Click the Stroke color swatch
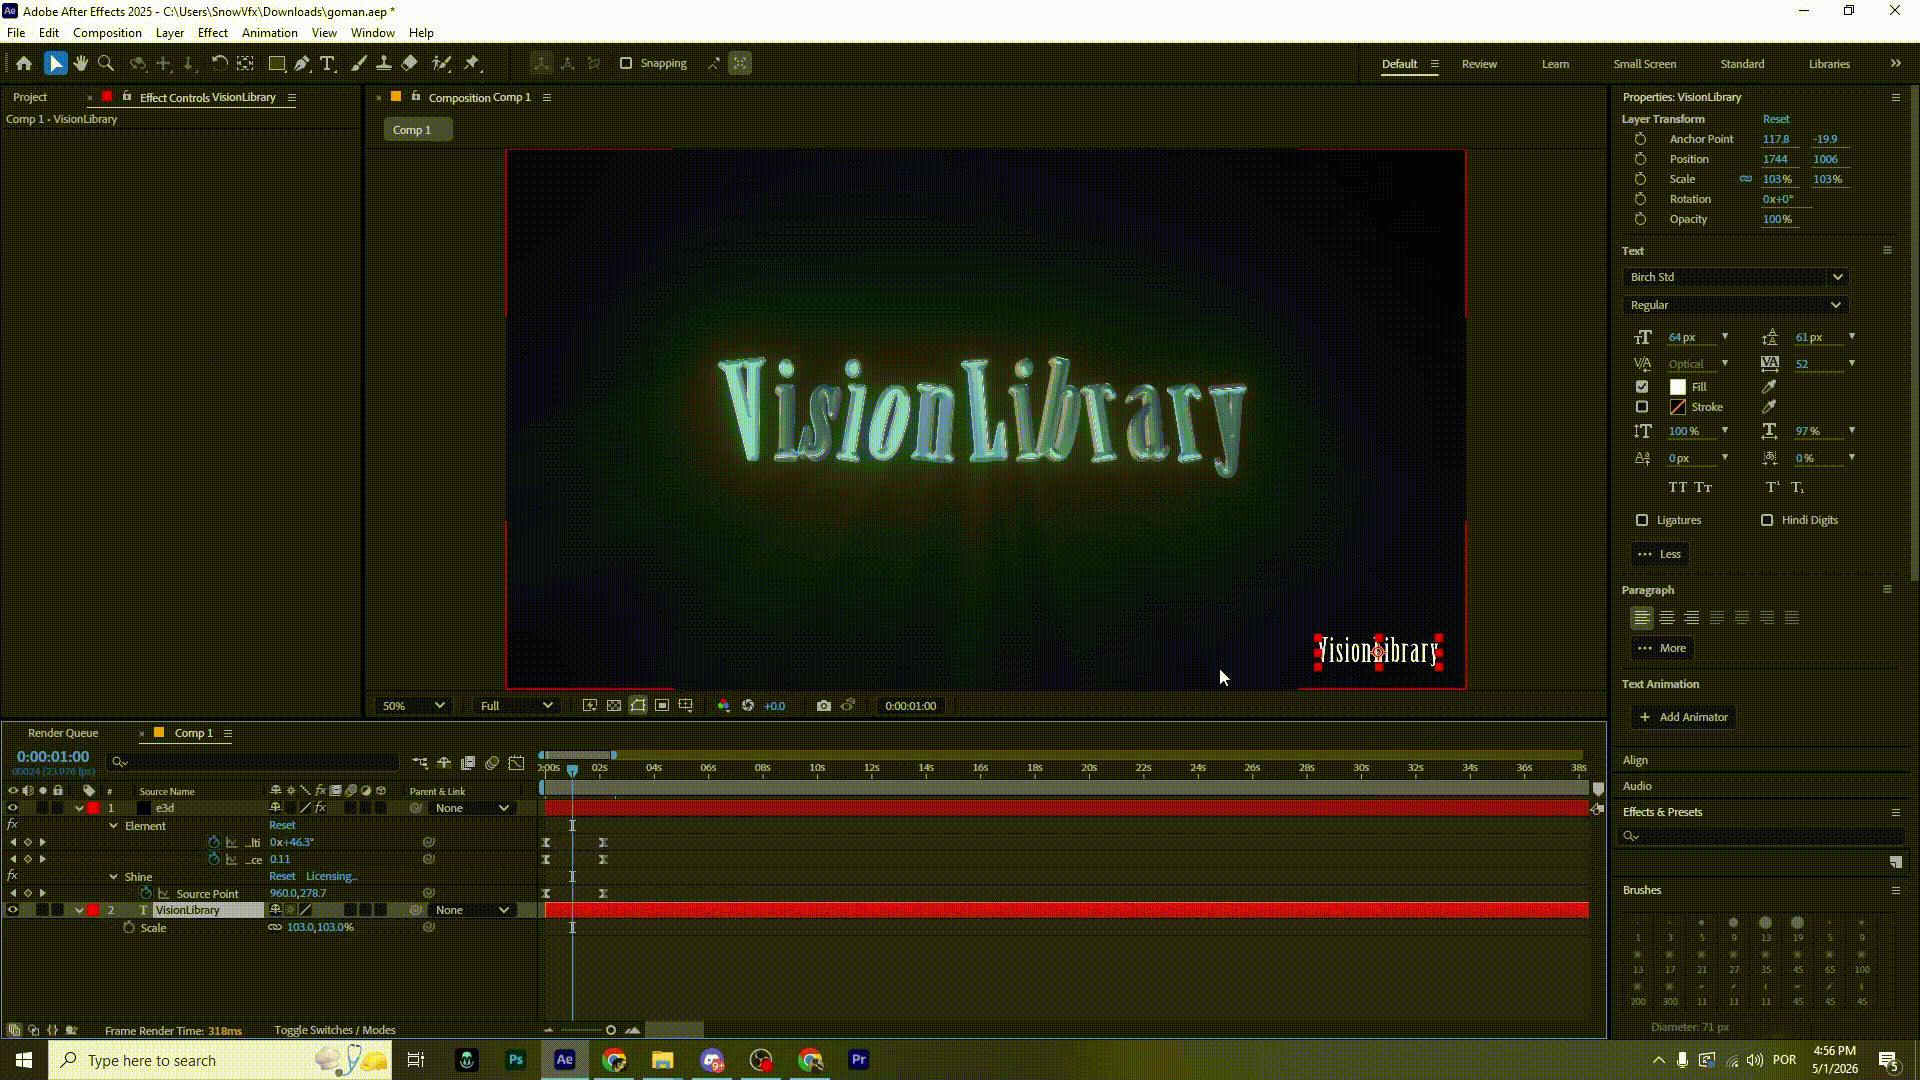 1678,407
